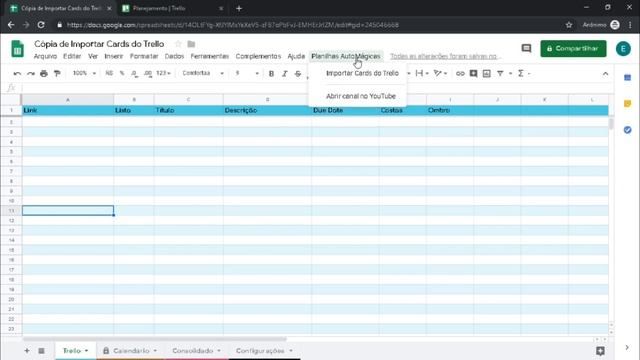Format as percent

tap(122, 73)
